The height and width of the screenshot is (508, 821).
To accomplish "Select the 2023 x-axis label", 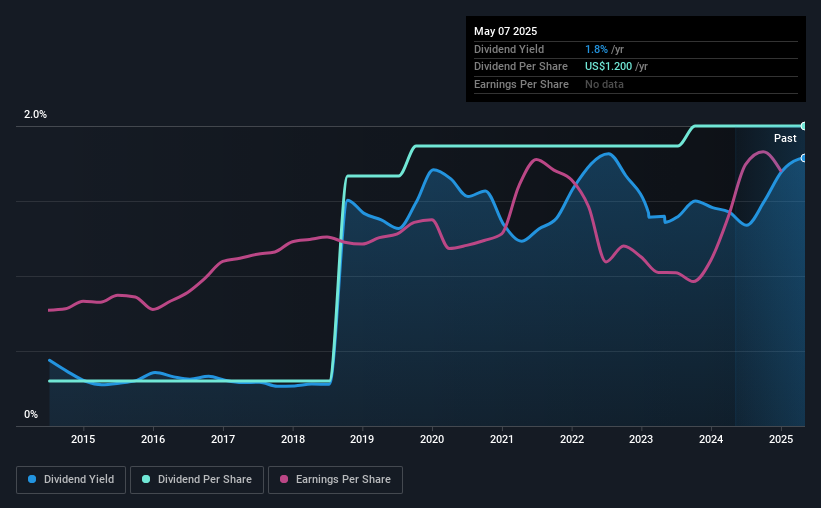I will (x=641, y=439).
